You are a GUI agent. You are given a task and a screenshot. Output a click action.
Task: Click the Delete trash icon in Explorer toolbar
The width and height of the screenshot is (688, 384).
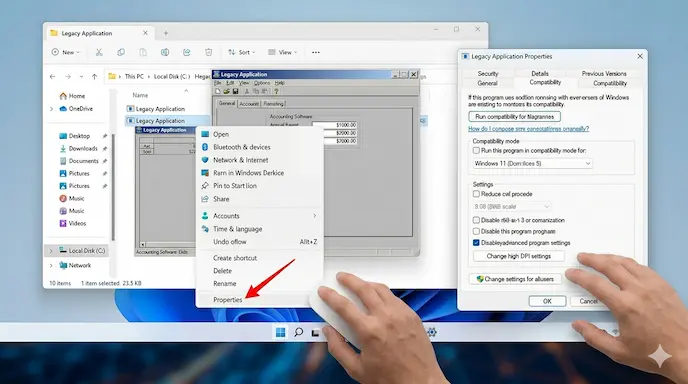pos(208,52)
